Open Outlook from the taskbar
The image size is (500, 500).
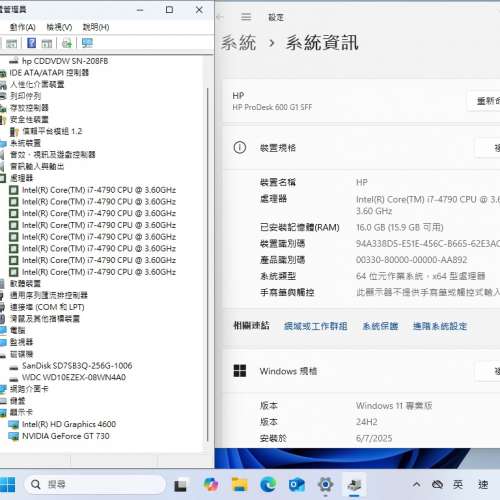297,484
